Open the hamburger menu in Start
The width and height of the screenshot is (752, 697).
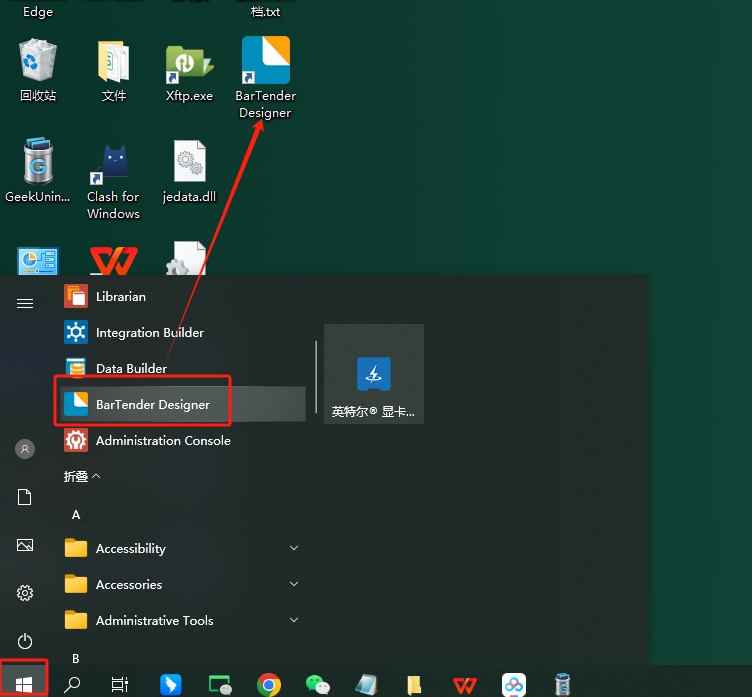(x=25, y=303)
